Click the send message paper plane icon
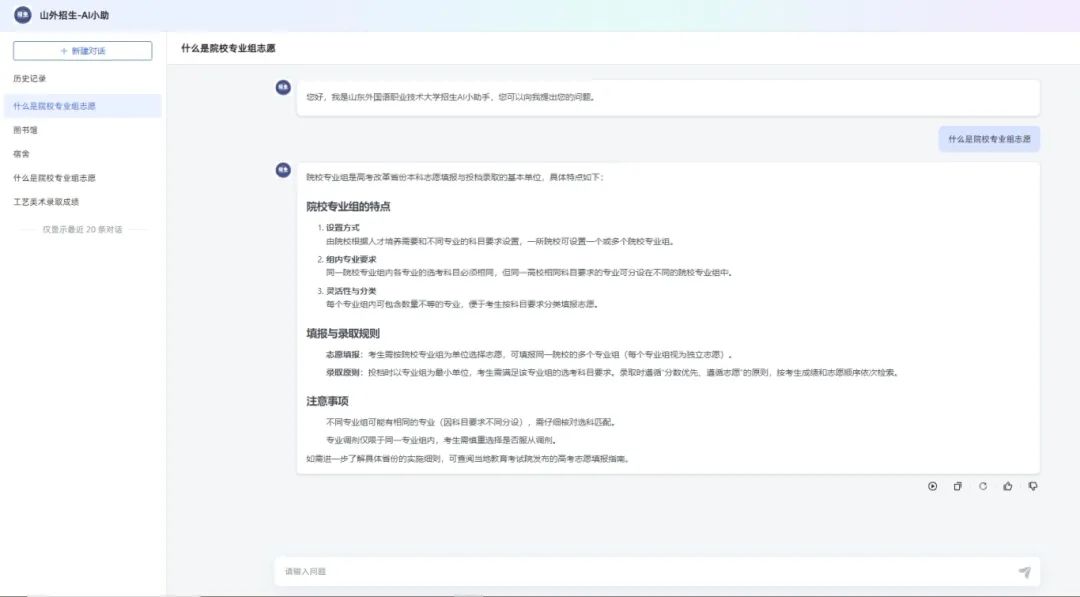Image resolution: width=1080 pixels, height=597 pixels. pos(1024,572)
